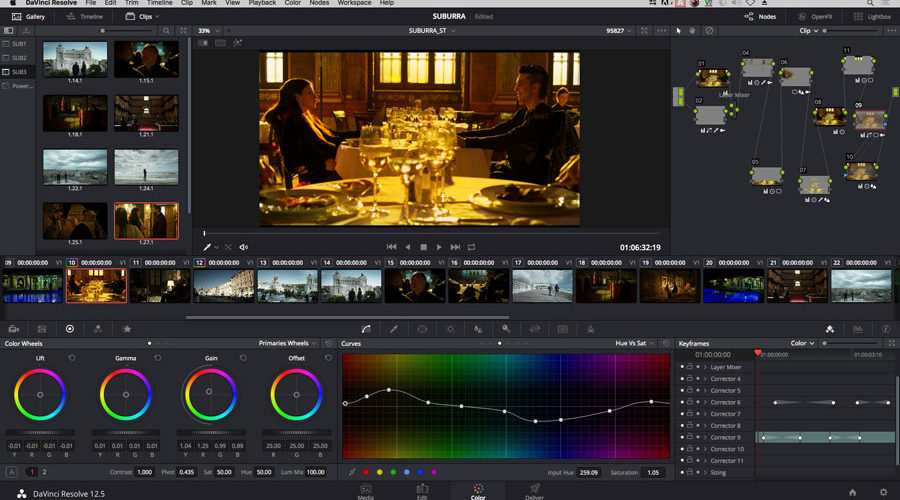Switch to the Deliver page

(534, 491)
